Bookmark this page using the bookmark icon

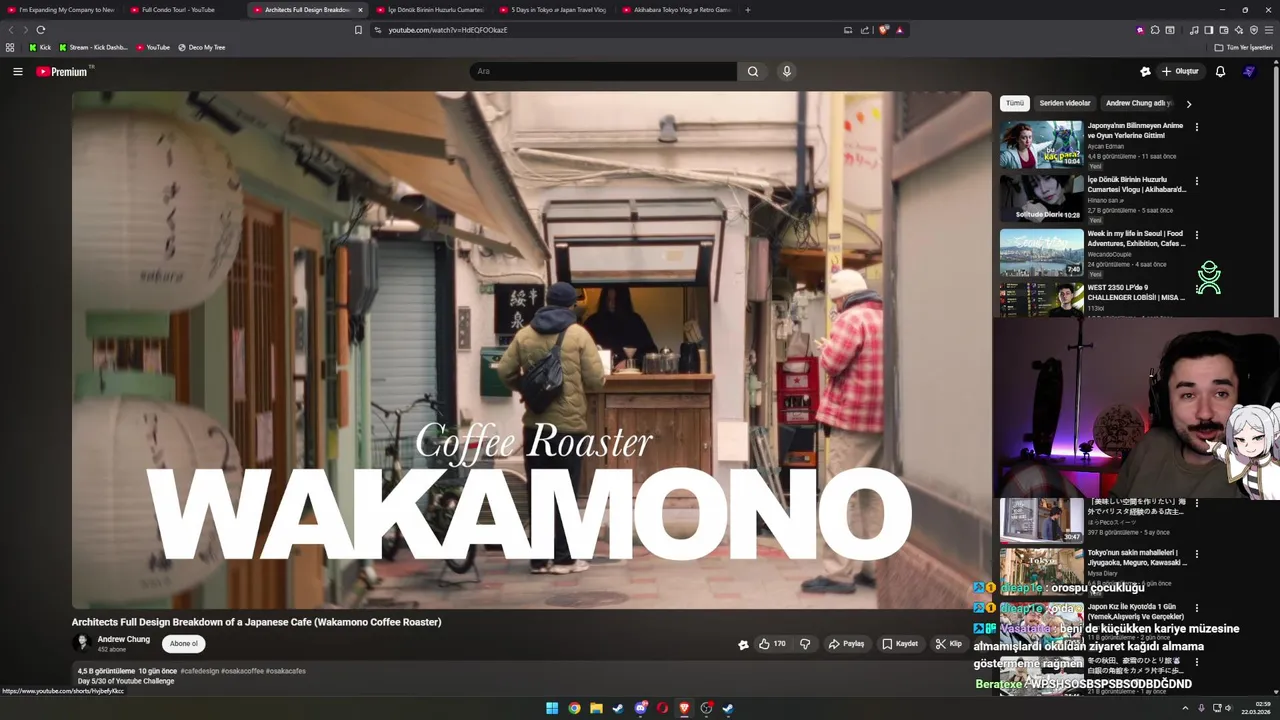(358, 30)
